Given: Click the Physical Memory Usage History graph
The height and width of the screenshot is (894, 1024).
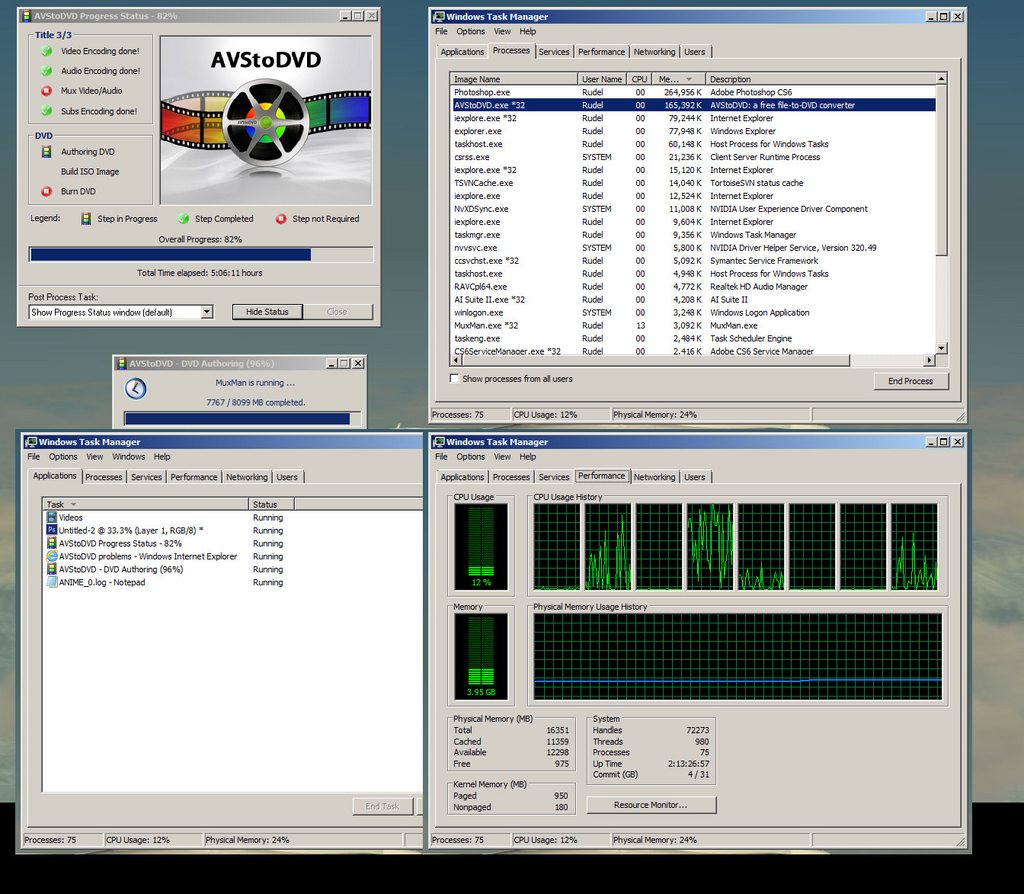Looking at the screenshot, I should click(x=738, y=656).
